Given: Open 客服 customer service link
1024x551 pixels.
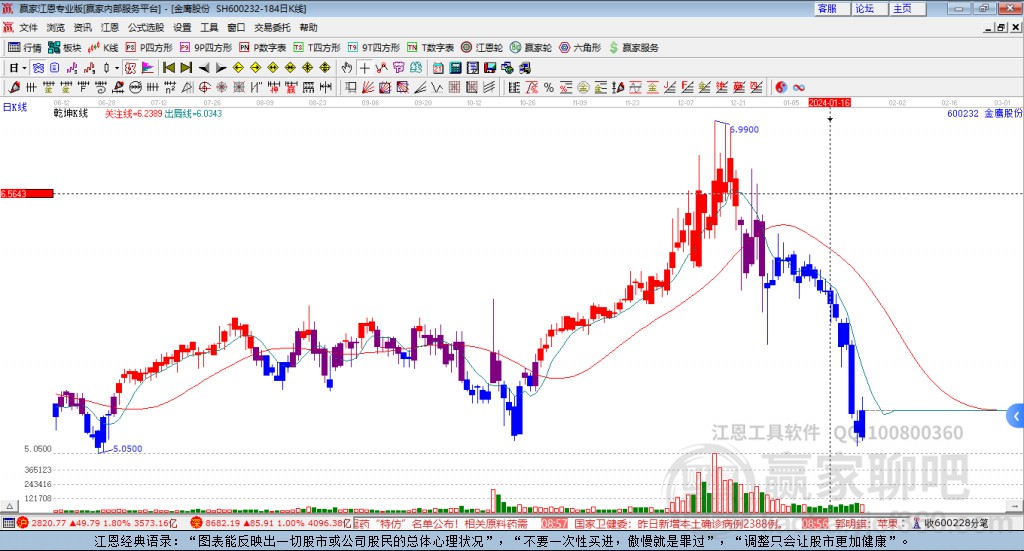Looking at the screenshot, I should tap(831, 8).
